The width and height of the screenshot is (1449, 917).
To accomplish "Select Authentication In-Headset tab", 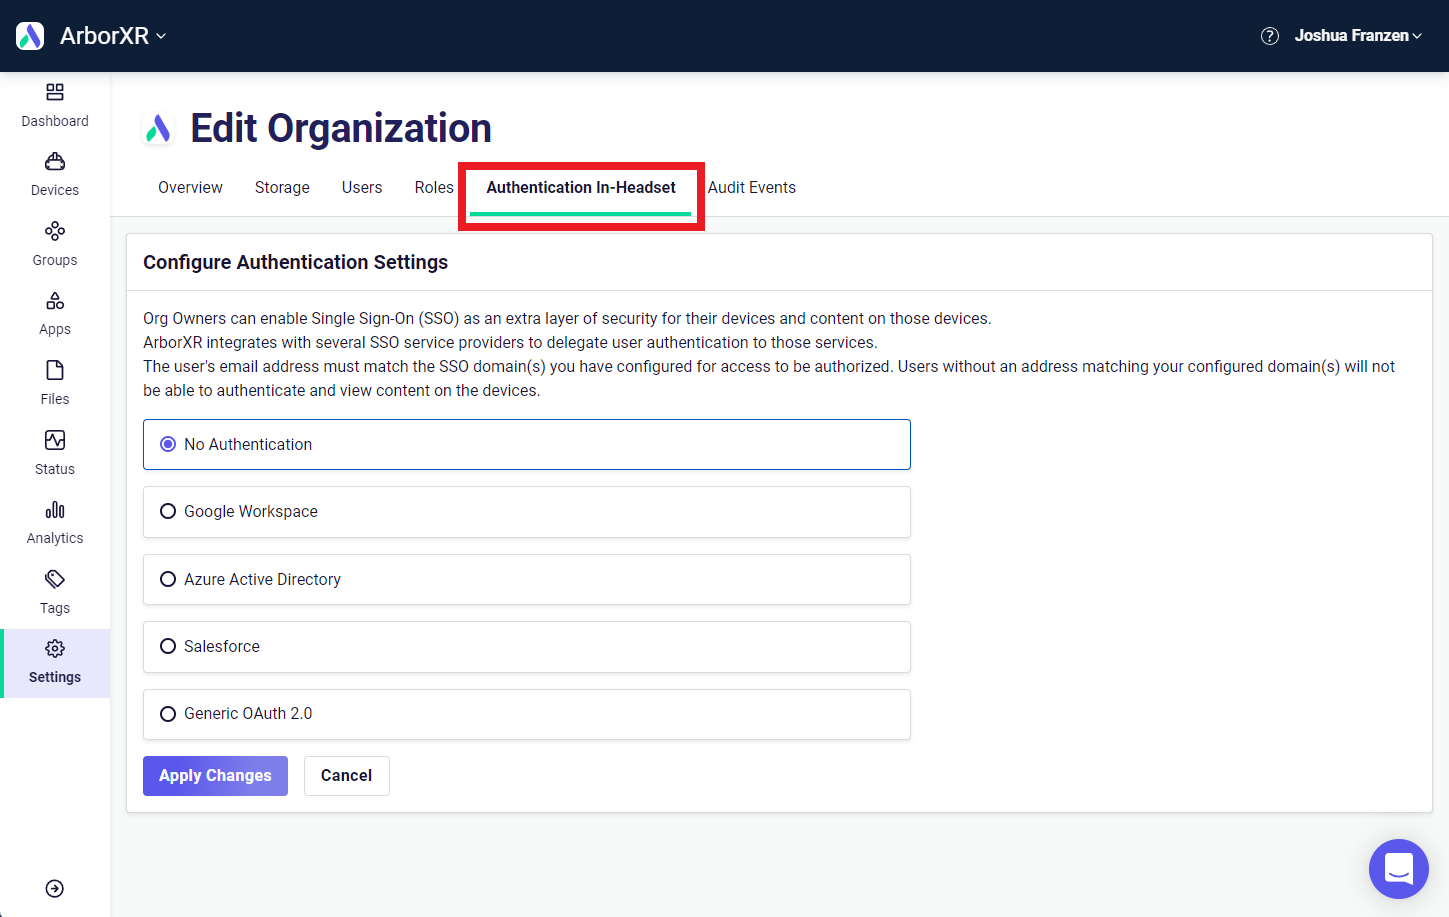I will coord(581,188).
